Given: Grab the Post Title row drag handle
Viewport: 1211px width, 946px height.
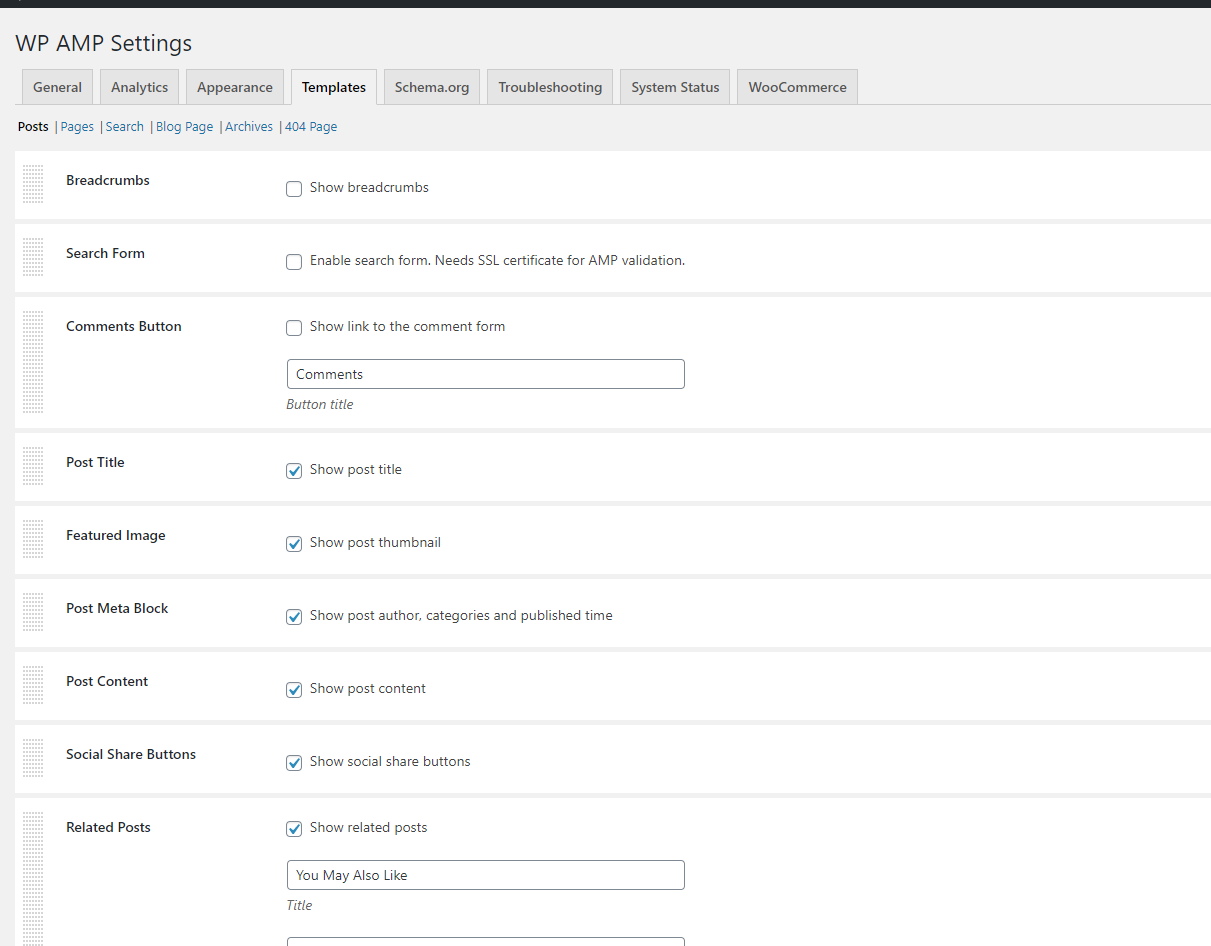Looking at the screenshot, I should pos(33,466).
